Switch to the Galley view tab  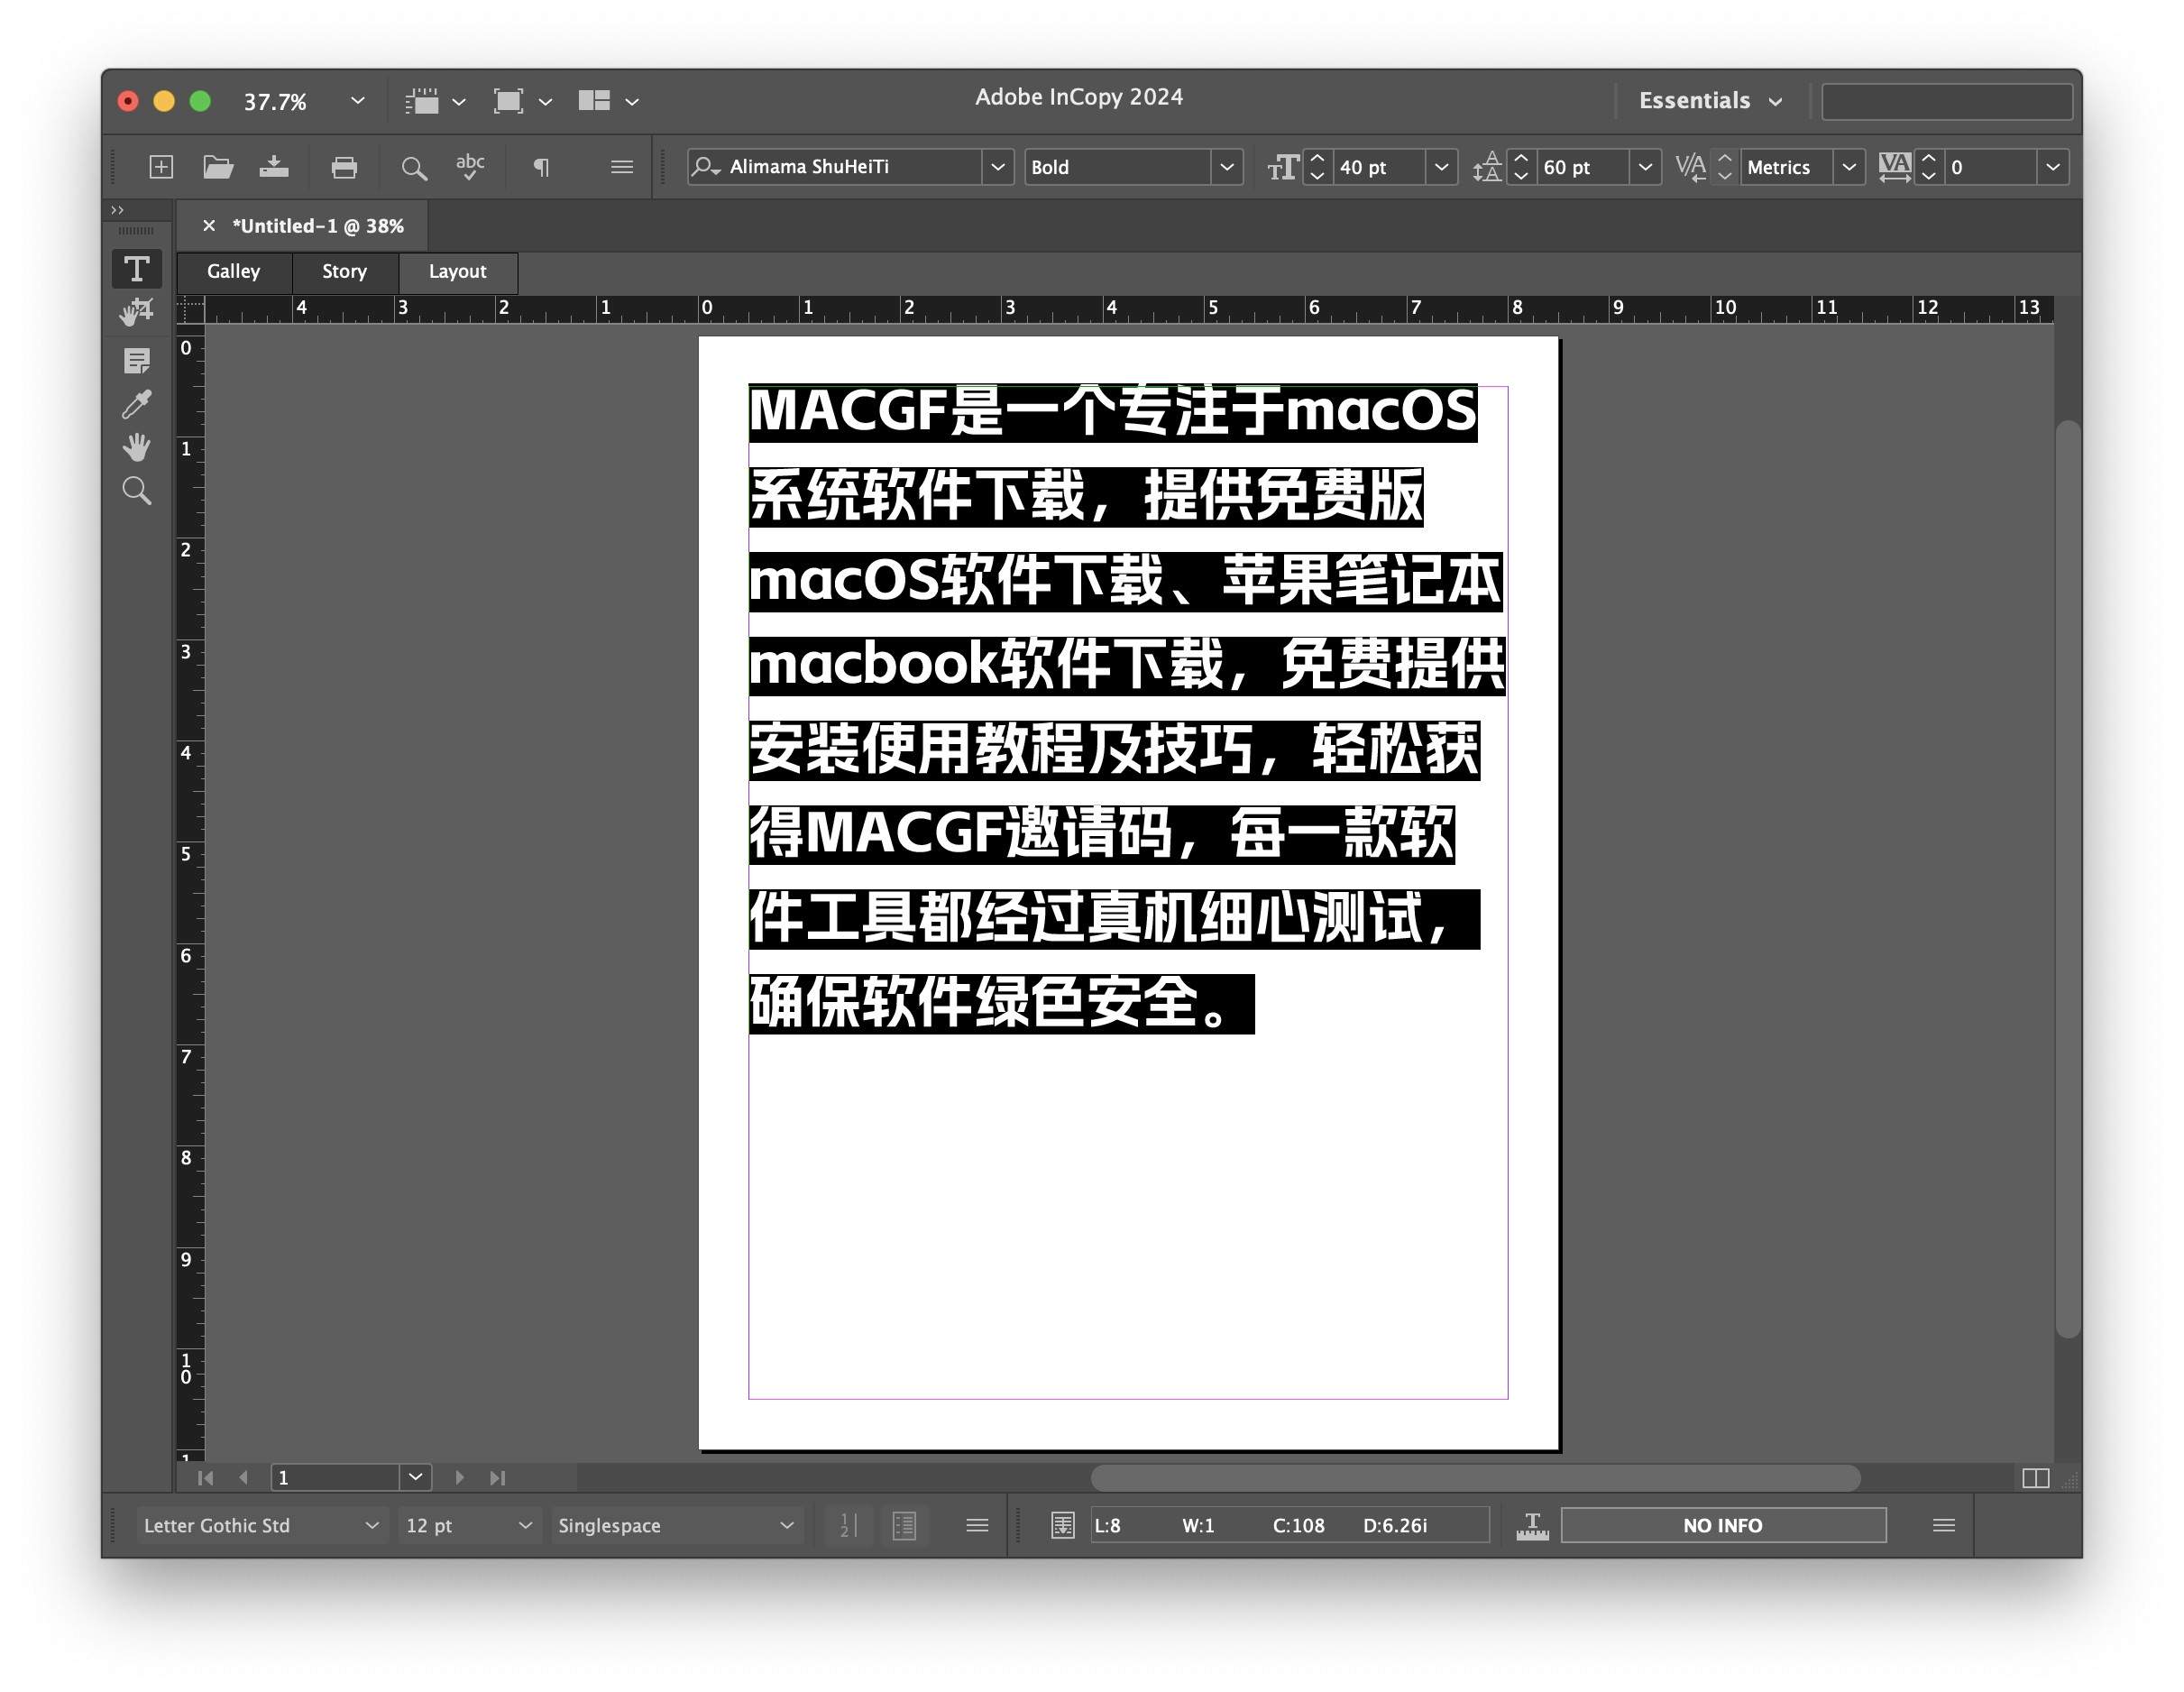[233, 271]
